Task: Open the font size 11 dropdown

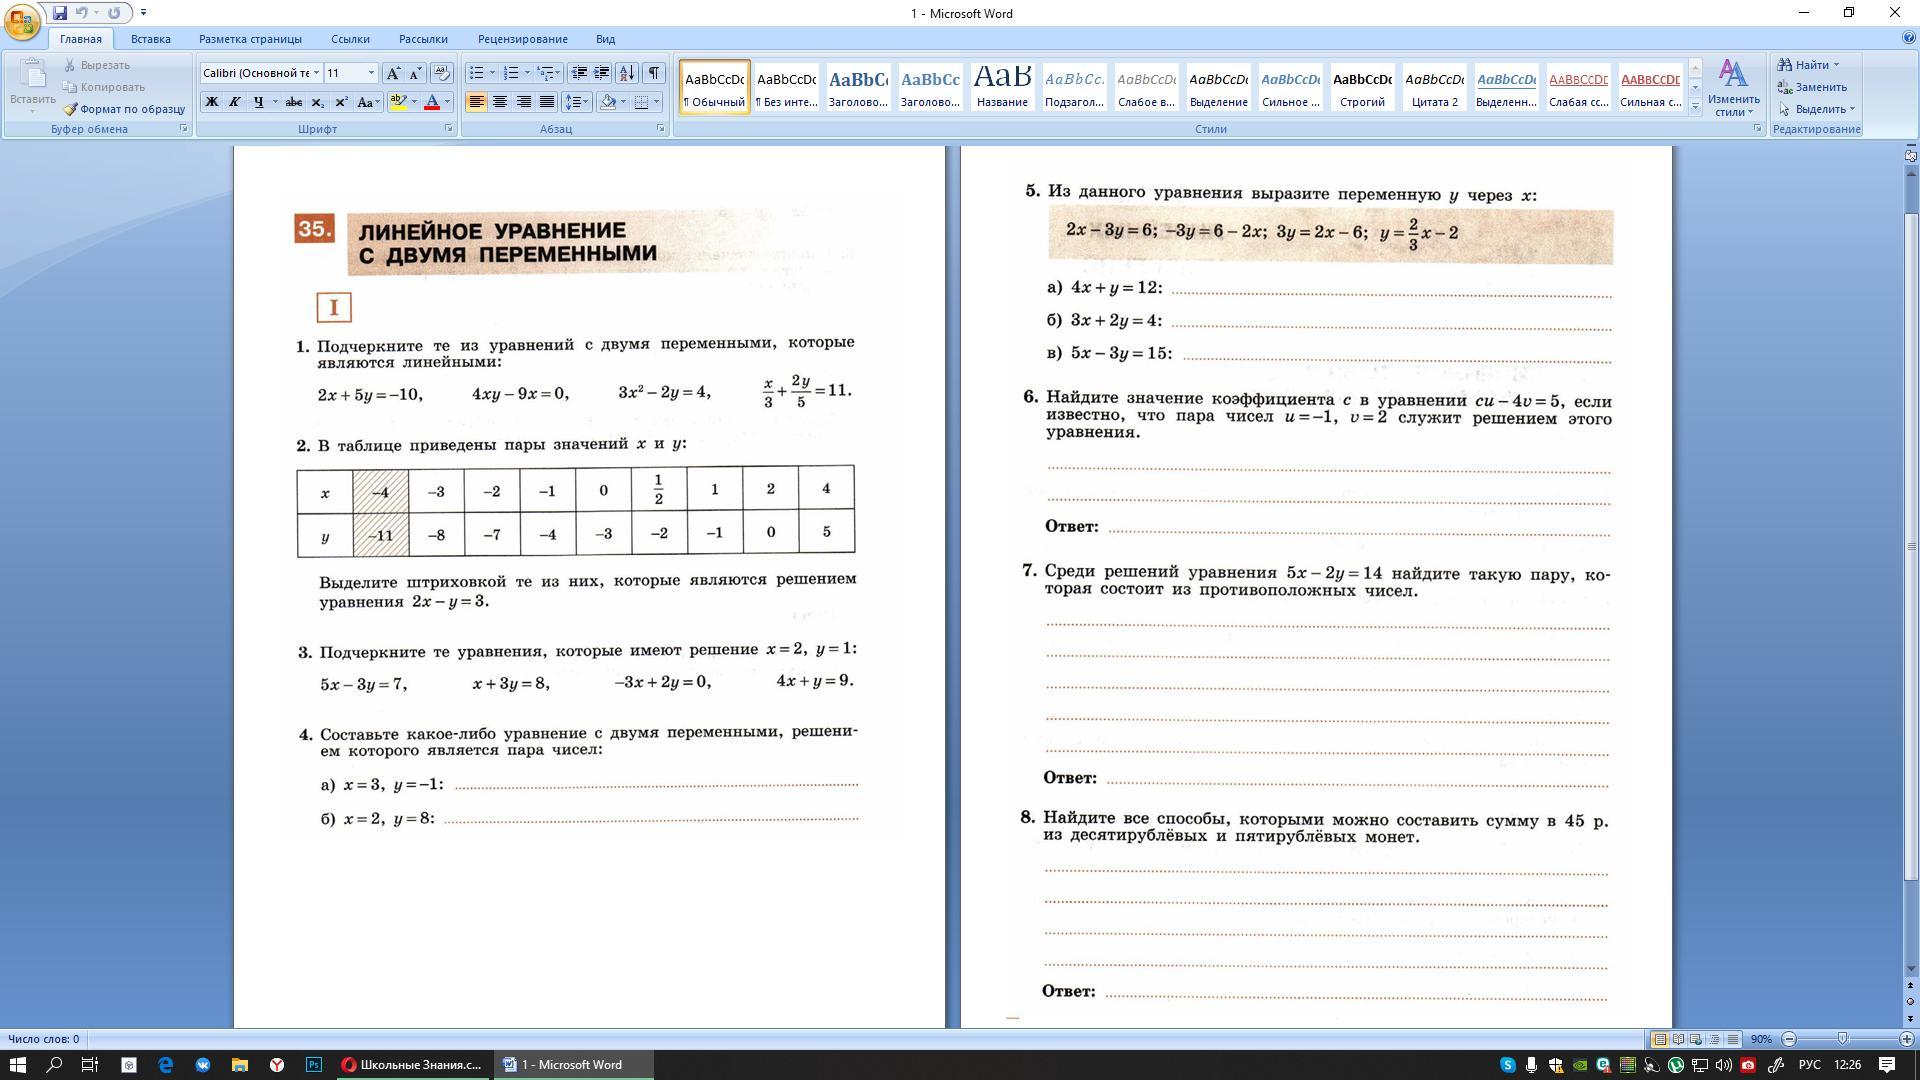Action: click(371, 73)
